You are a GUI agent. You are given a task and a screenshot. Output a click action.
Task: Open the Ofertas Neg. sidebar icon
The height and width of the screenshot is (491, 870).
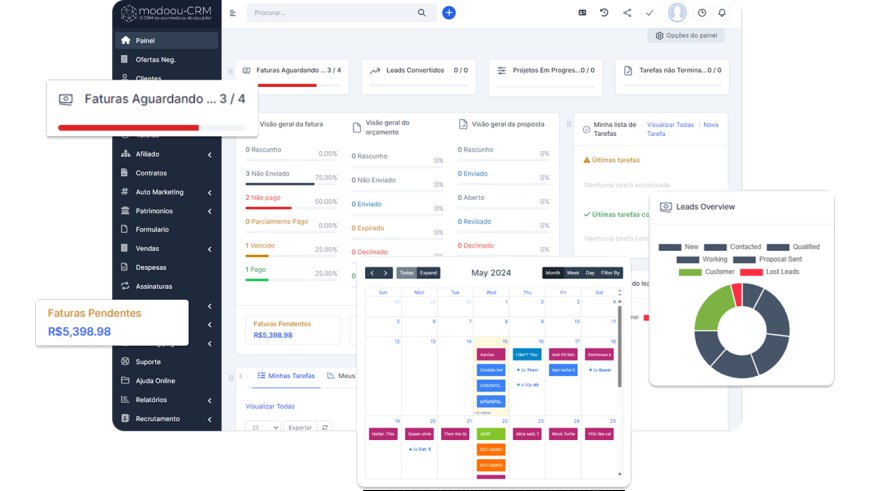click(x=124, y=59)
